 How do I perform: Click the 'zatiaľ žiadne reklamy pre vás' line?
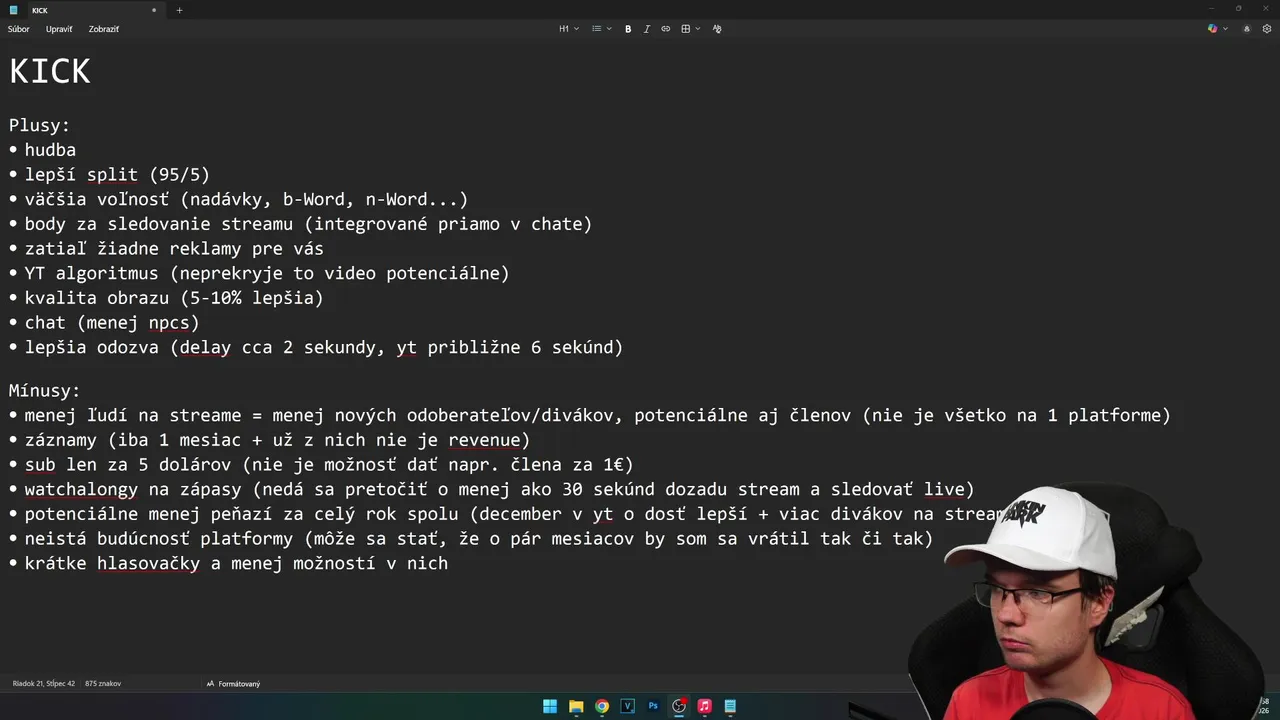[174, 248]
